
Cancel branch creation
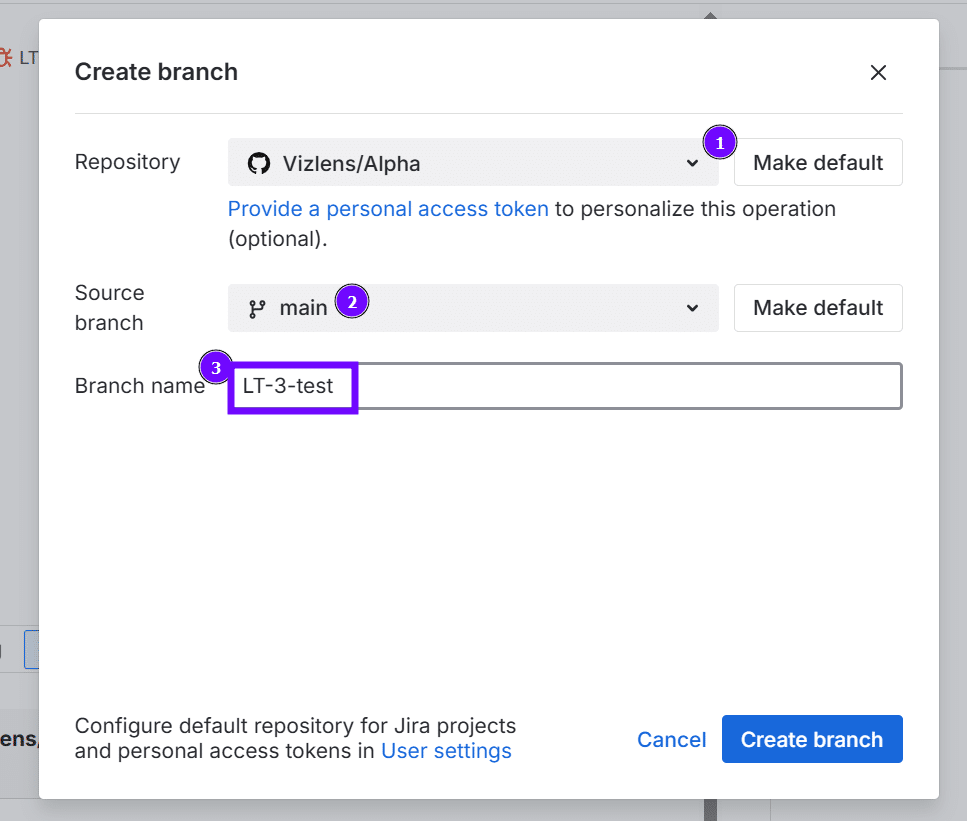pyautogui.click(x=671, y=739)
